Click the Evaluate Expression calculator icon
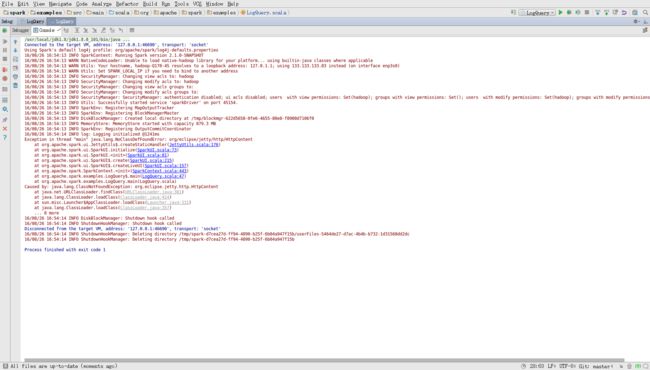 (x=132, y=30)
